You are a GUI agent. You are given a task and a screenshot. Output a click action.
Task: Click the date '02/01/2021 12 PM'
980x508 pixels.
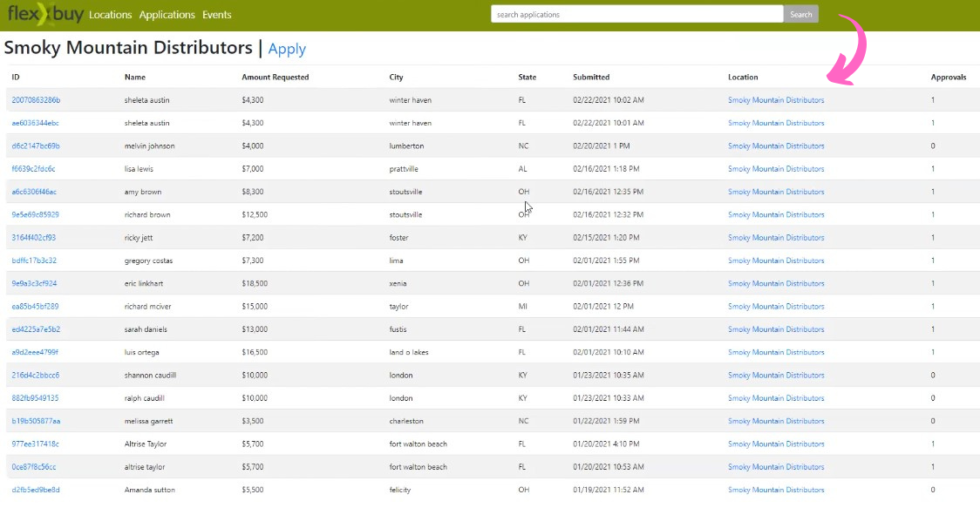point(603,306)
